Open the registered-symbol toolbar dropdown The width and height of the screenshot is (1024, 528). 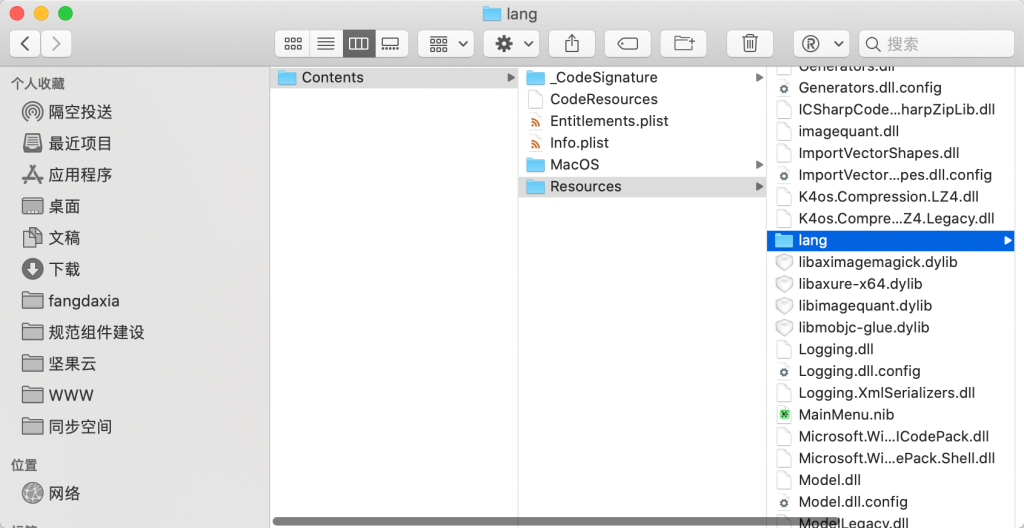[x=821, y=44]
